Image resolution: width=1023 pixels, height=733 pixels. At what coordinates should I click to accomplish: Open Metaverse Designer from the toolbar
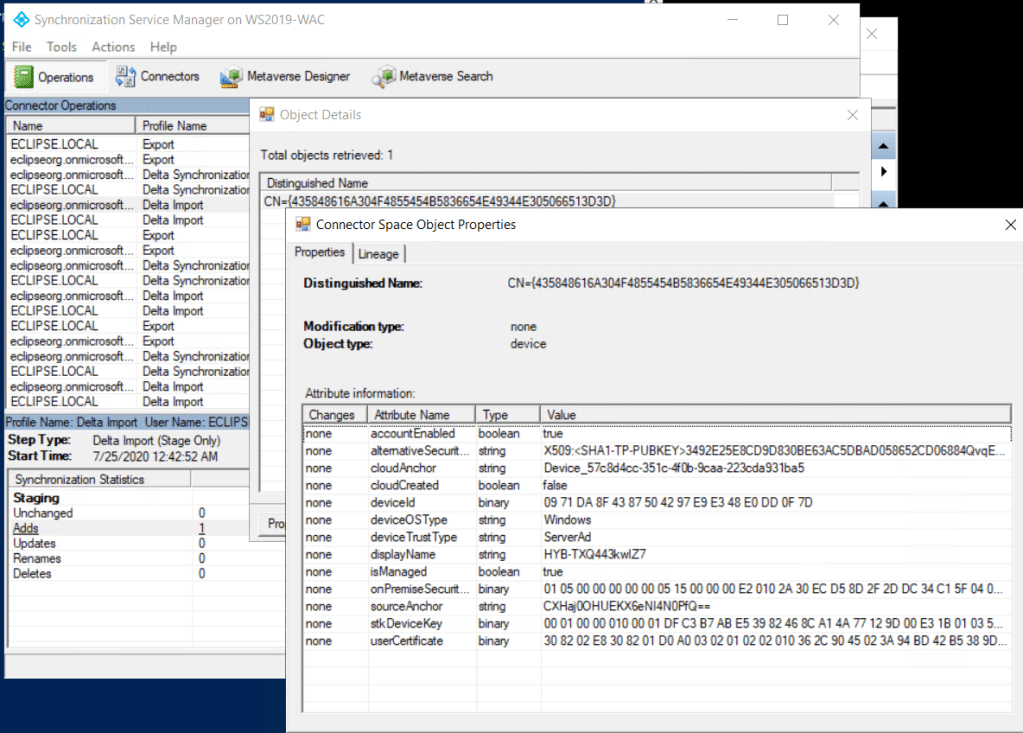click(286, 76)
